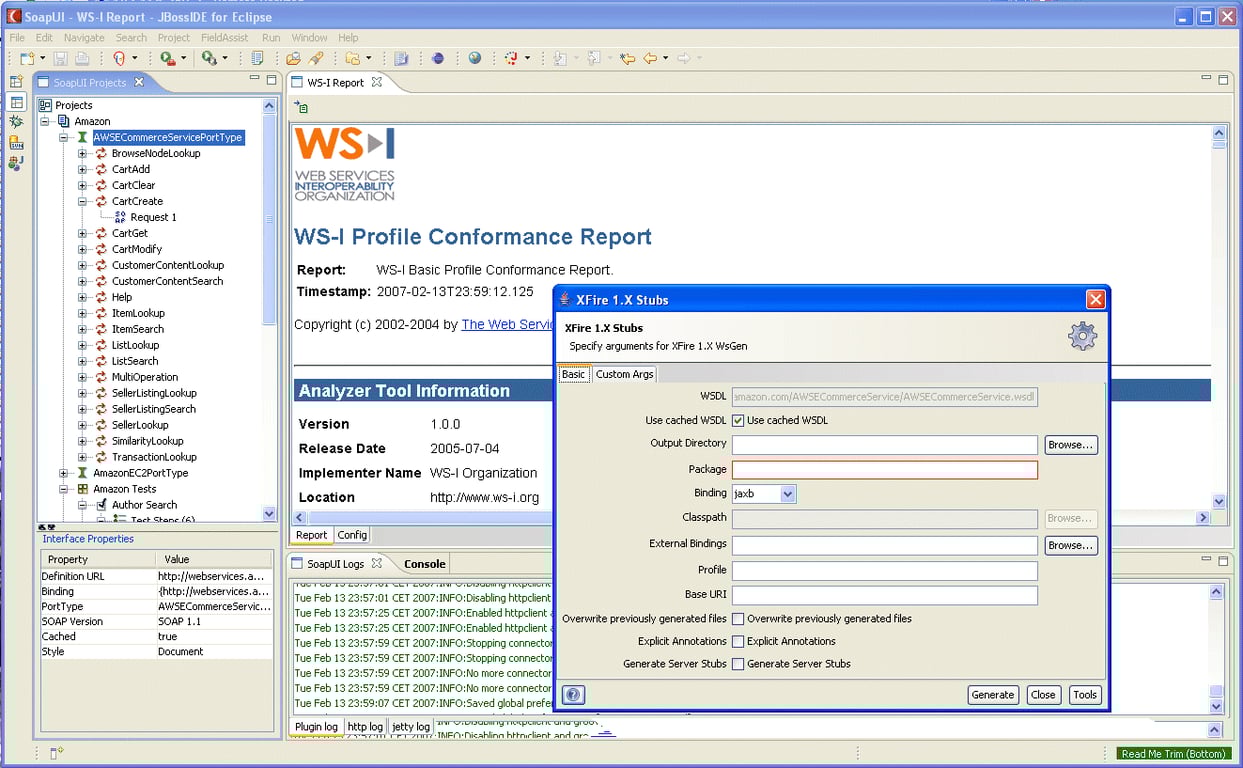This screenshot has height=768, width=1243.
Task: Open the Binding jaxb dropdown
Action: pos(787,494)
